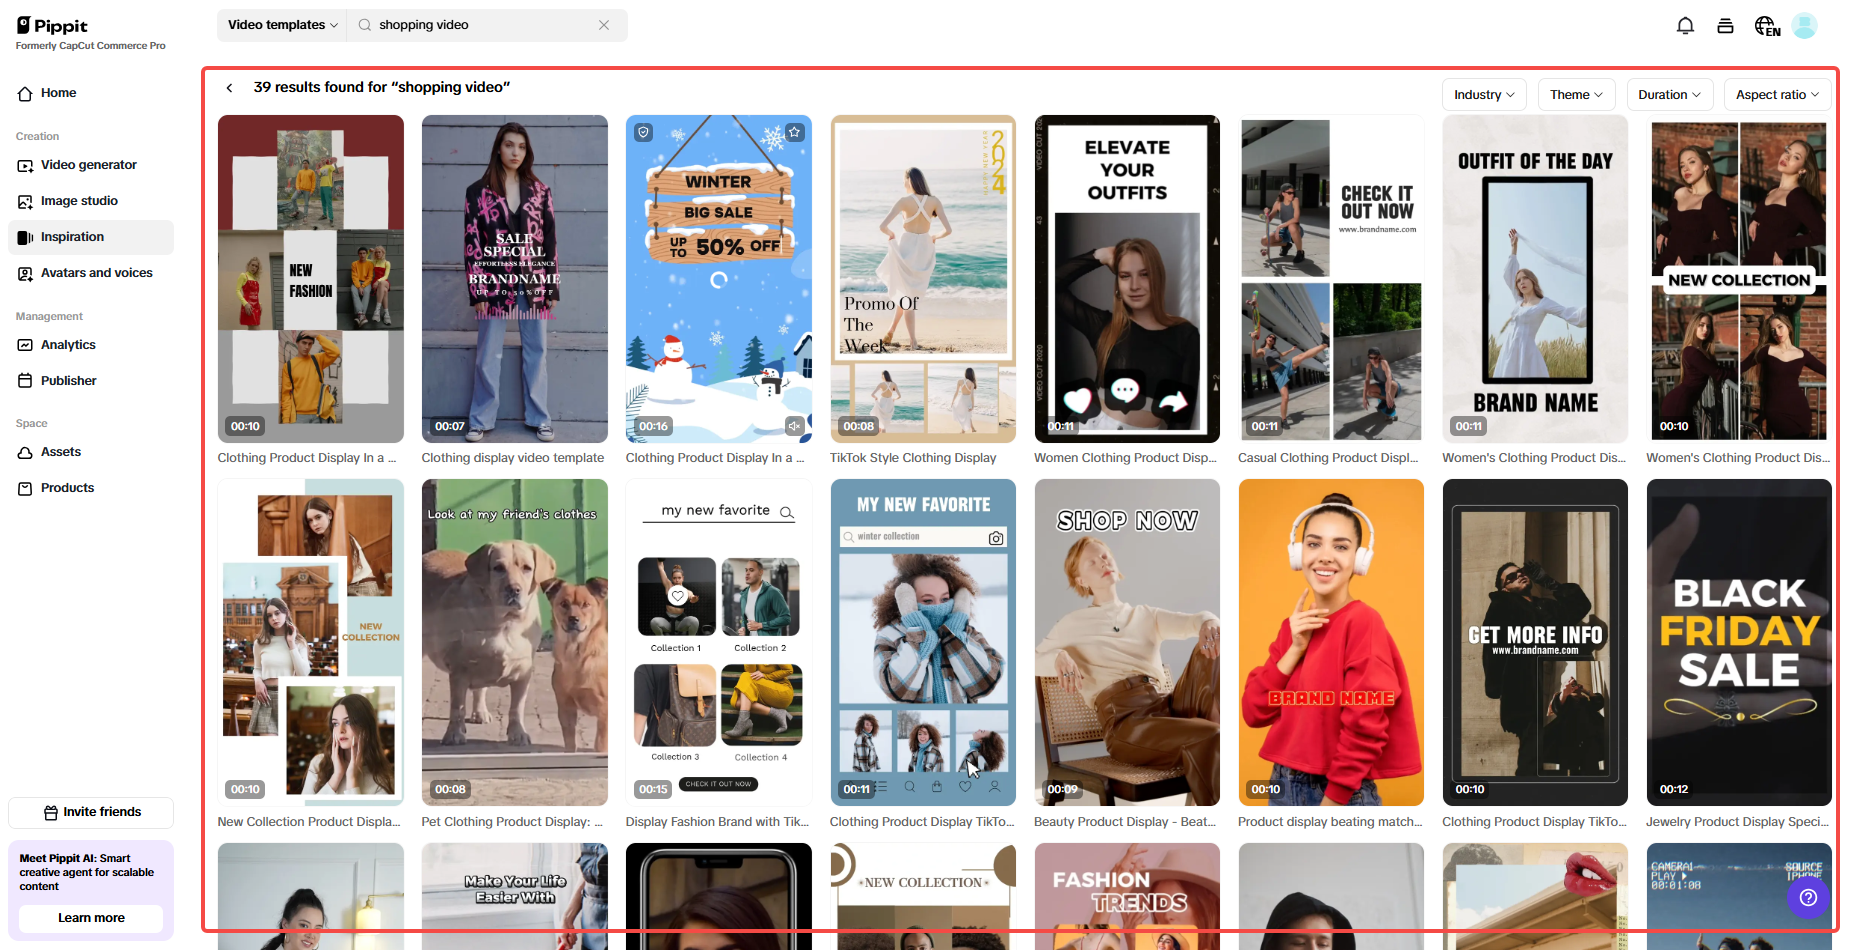This screenshot has height=950, width=1856.
Task: Open the "Look at my friend's clothes" dog thumbnail
Action: [x=515, y=642]
